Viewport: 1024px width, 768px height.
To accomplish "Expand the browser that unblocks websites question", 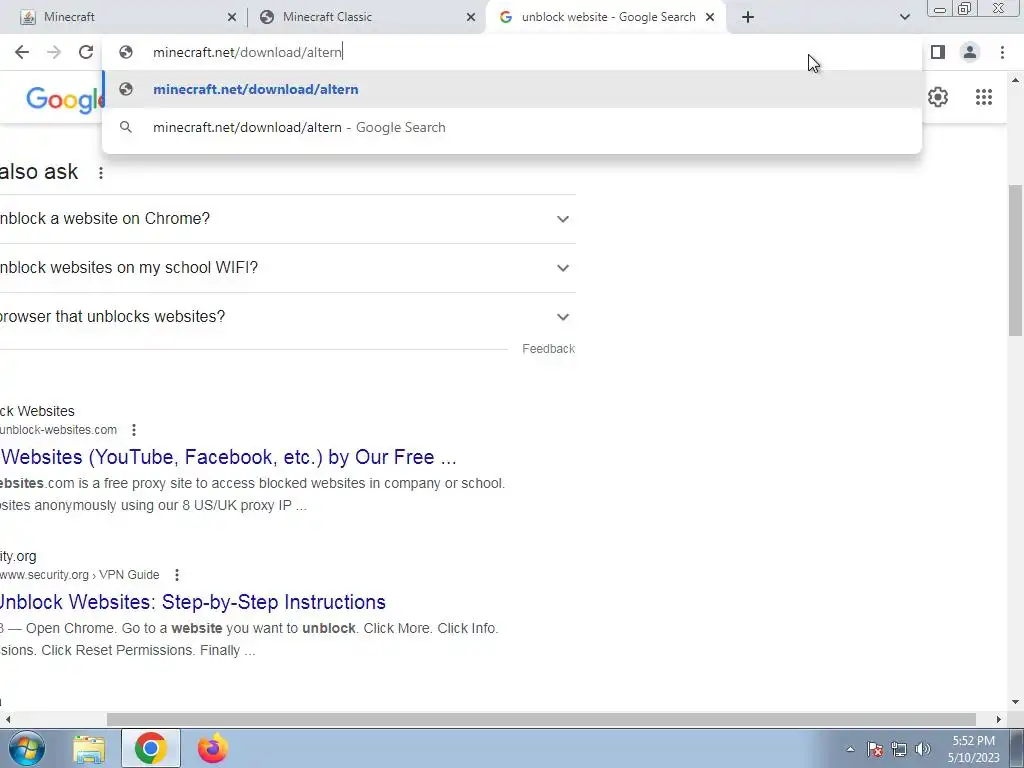I will pyautogui.click(x=287, y=317).
